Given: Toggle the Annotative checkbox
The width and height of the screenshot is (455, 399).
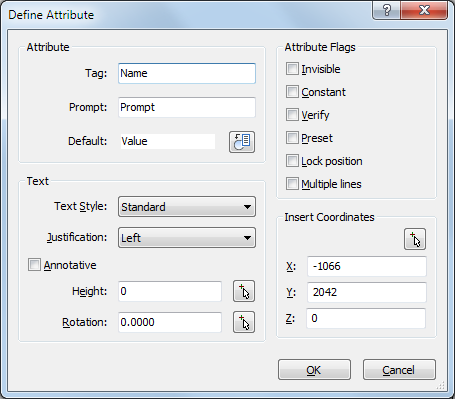Looking at the screenshot, I should (34, 265).
